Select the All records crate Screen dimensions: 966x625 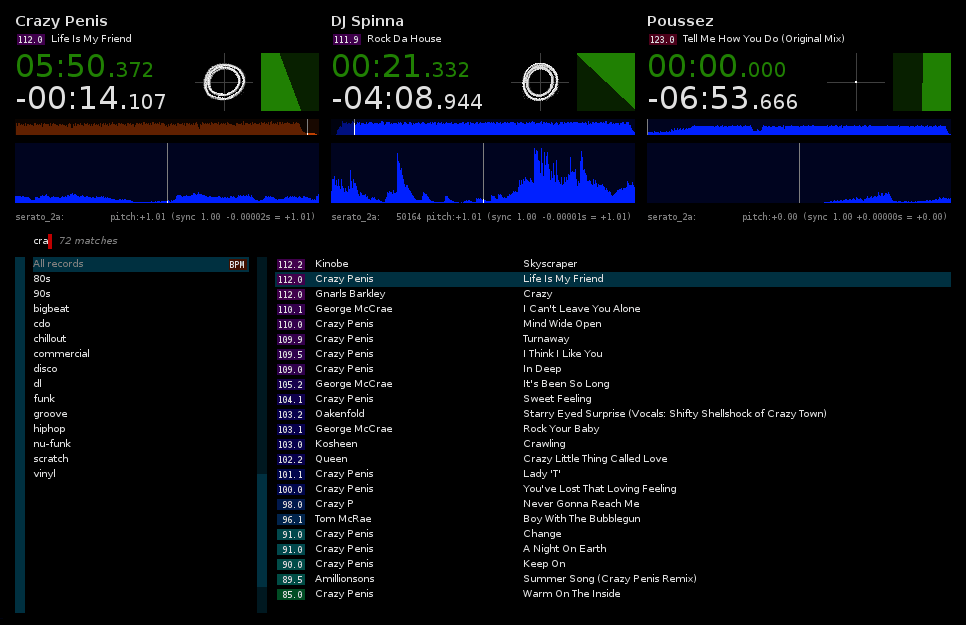click(140, 264)
